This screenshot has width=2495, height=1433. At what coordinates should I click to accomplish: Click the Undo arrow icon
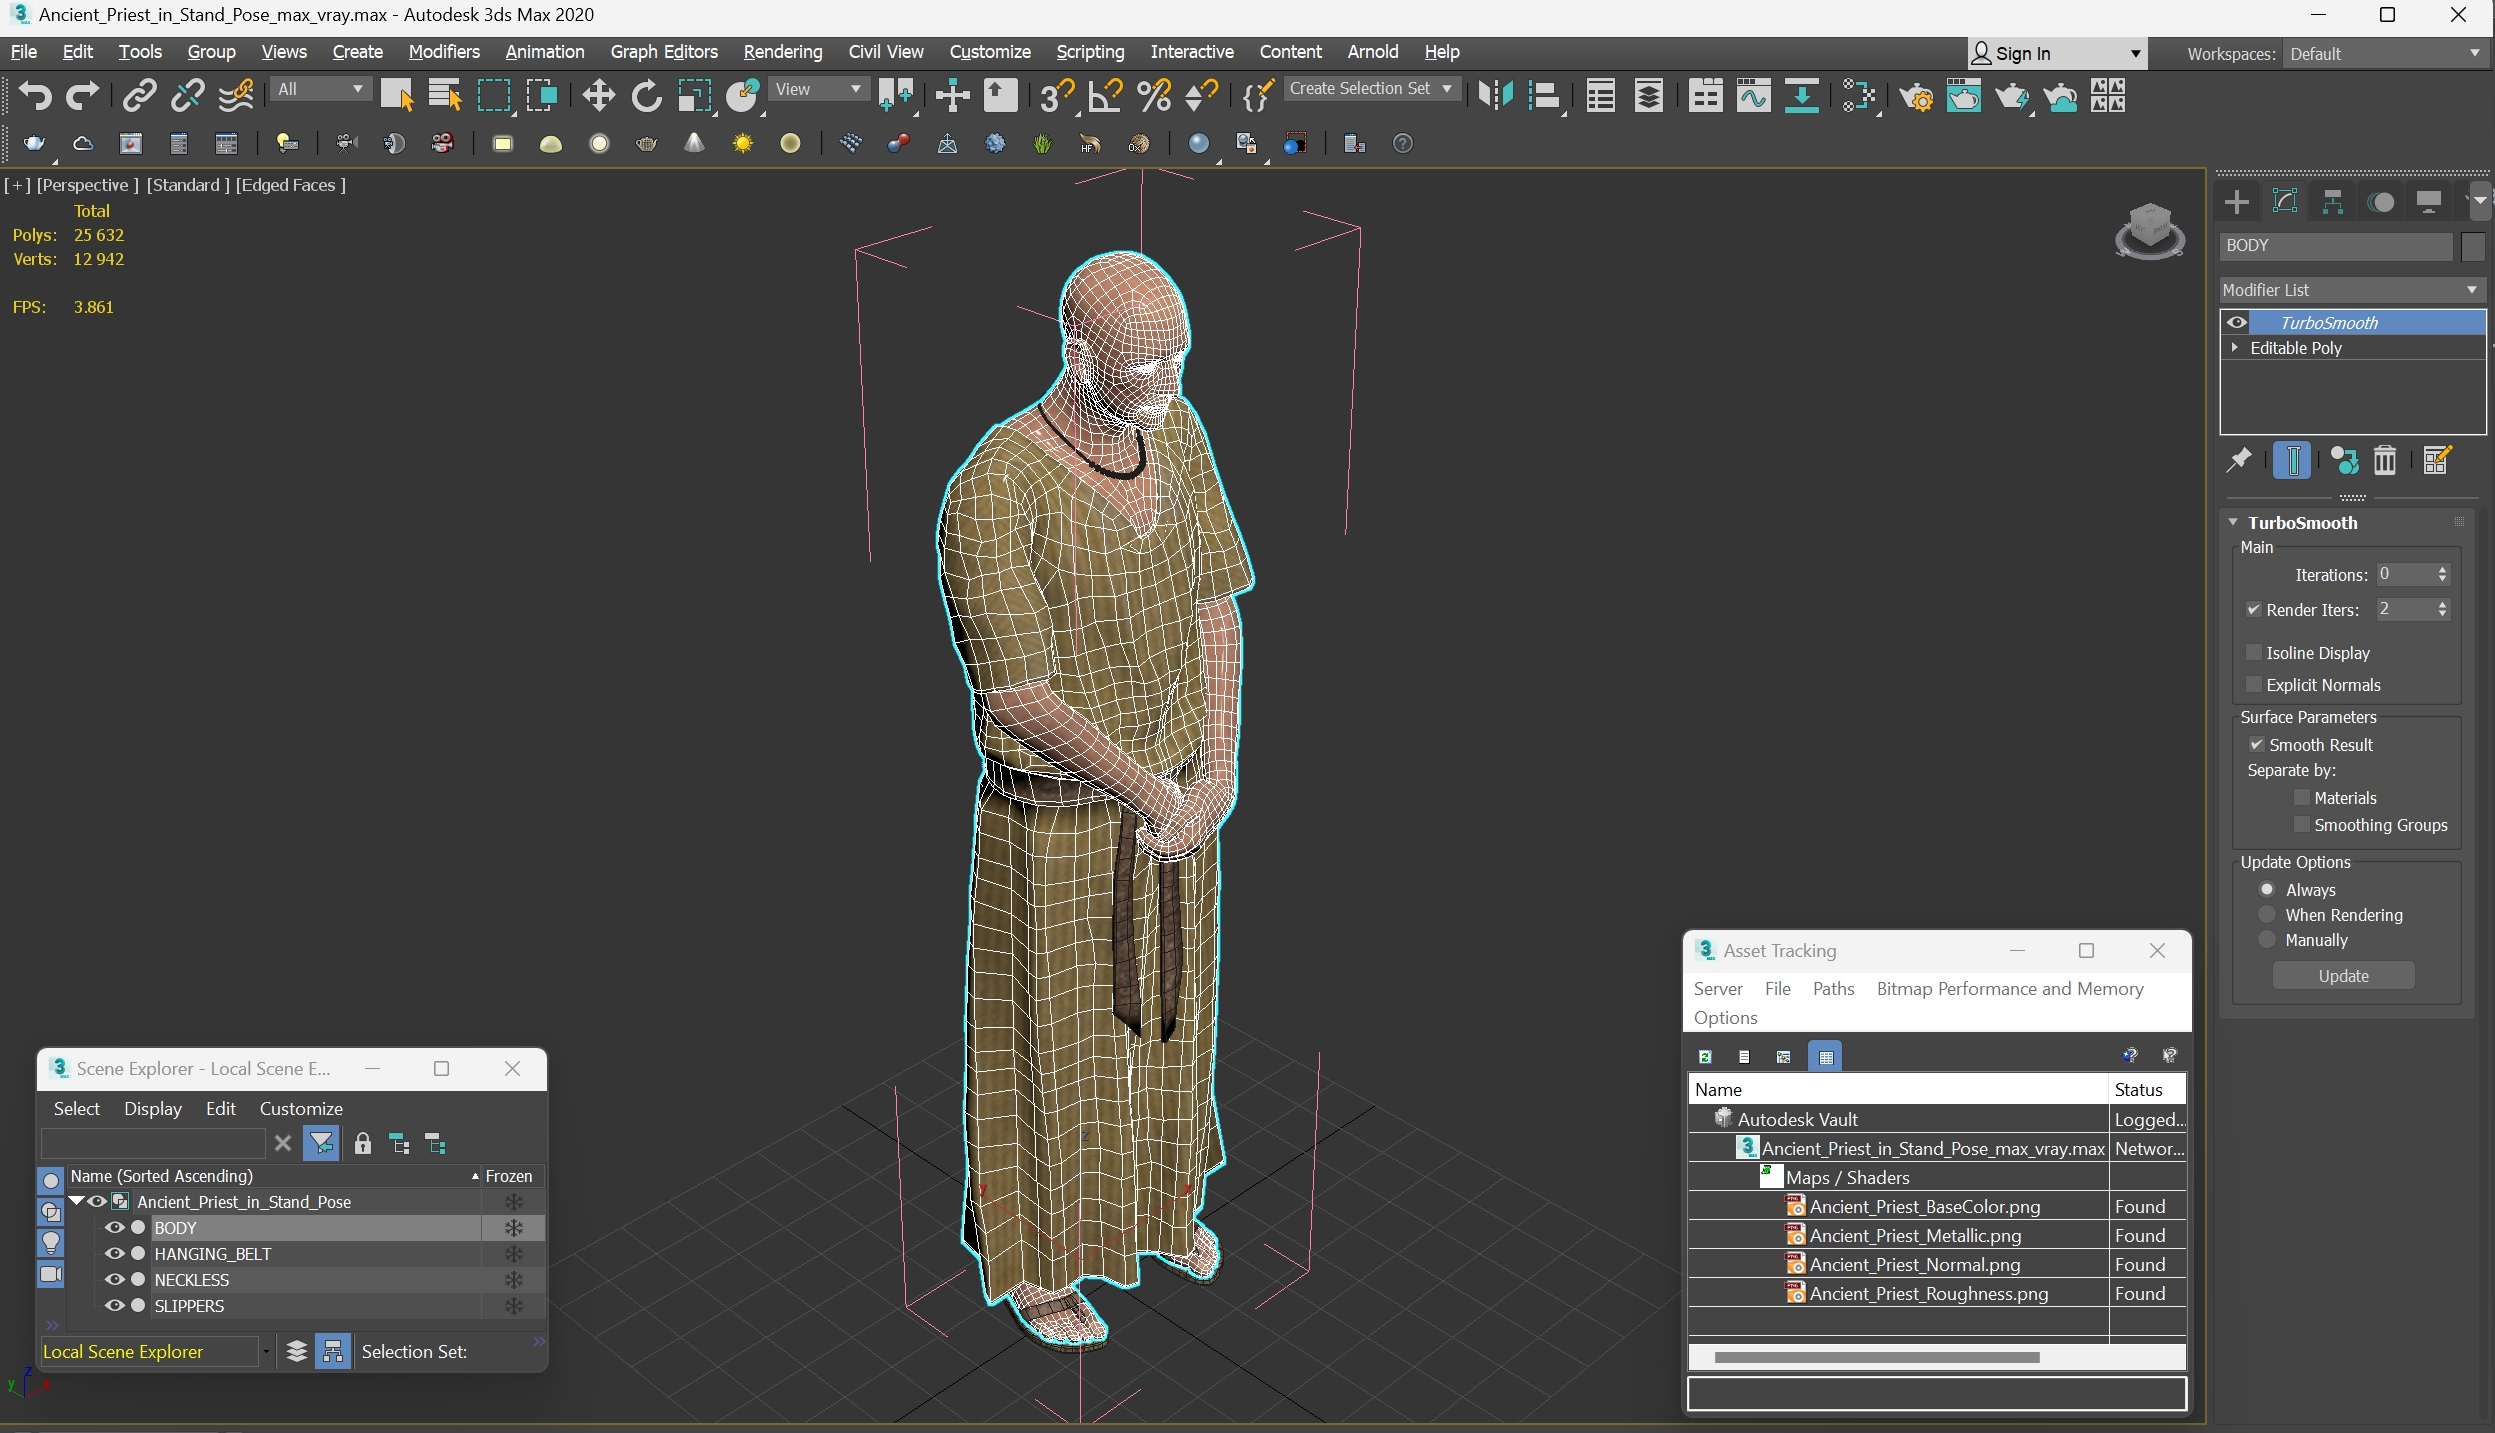(35, 96)
